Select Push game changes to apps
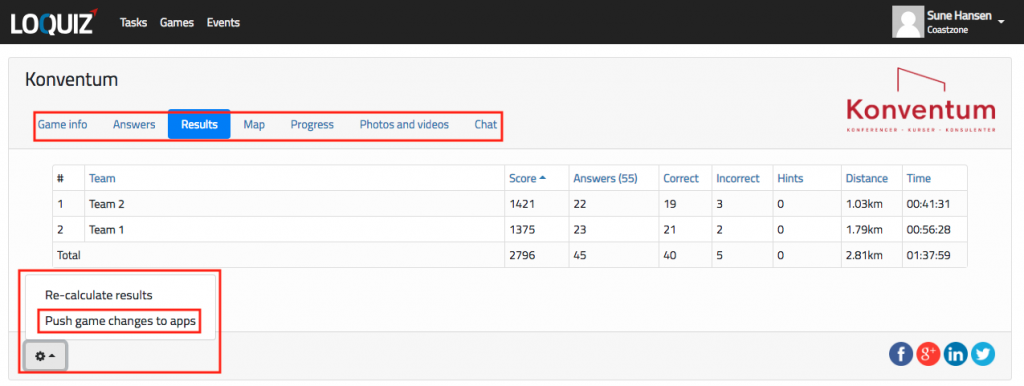The height and width of the screenshot is (386, 1024). pos(120,321)
